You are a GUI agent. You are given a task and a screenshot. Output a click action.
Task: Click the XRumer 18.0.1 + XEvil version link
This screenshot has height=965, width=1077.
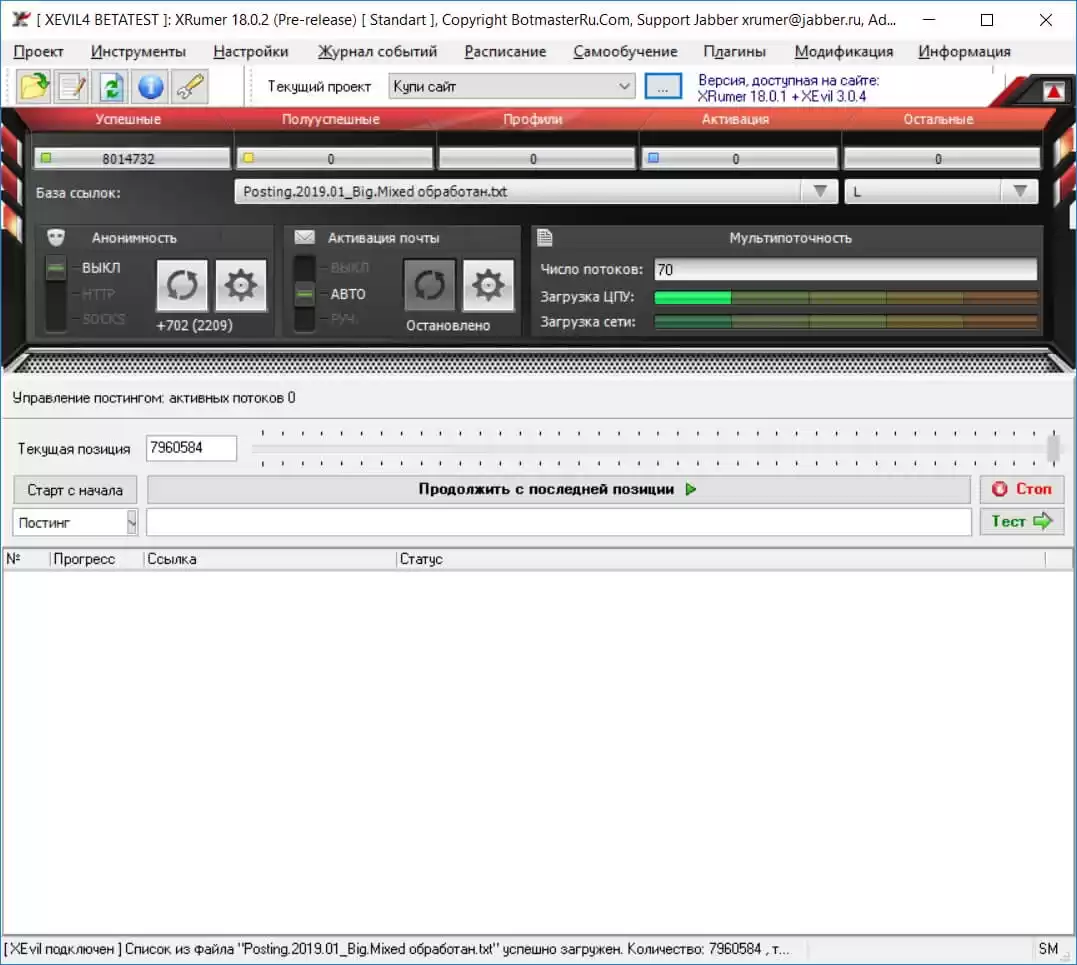[x=782, y=96]
